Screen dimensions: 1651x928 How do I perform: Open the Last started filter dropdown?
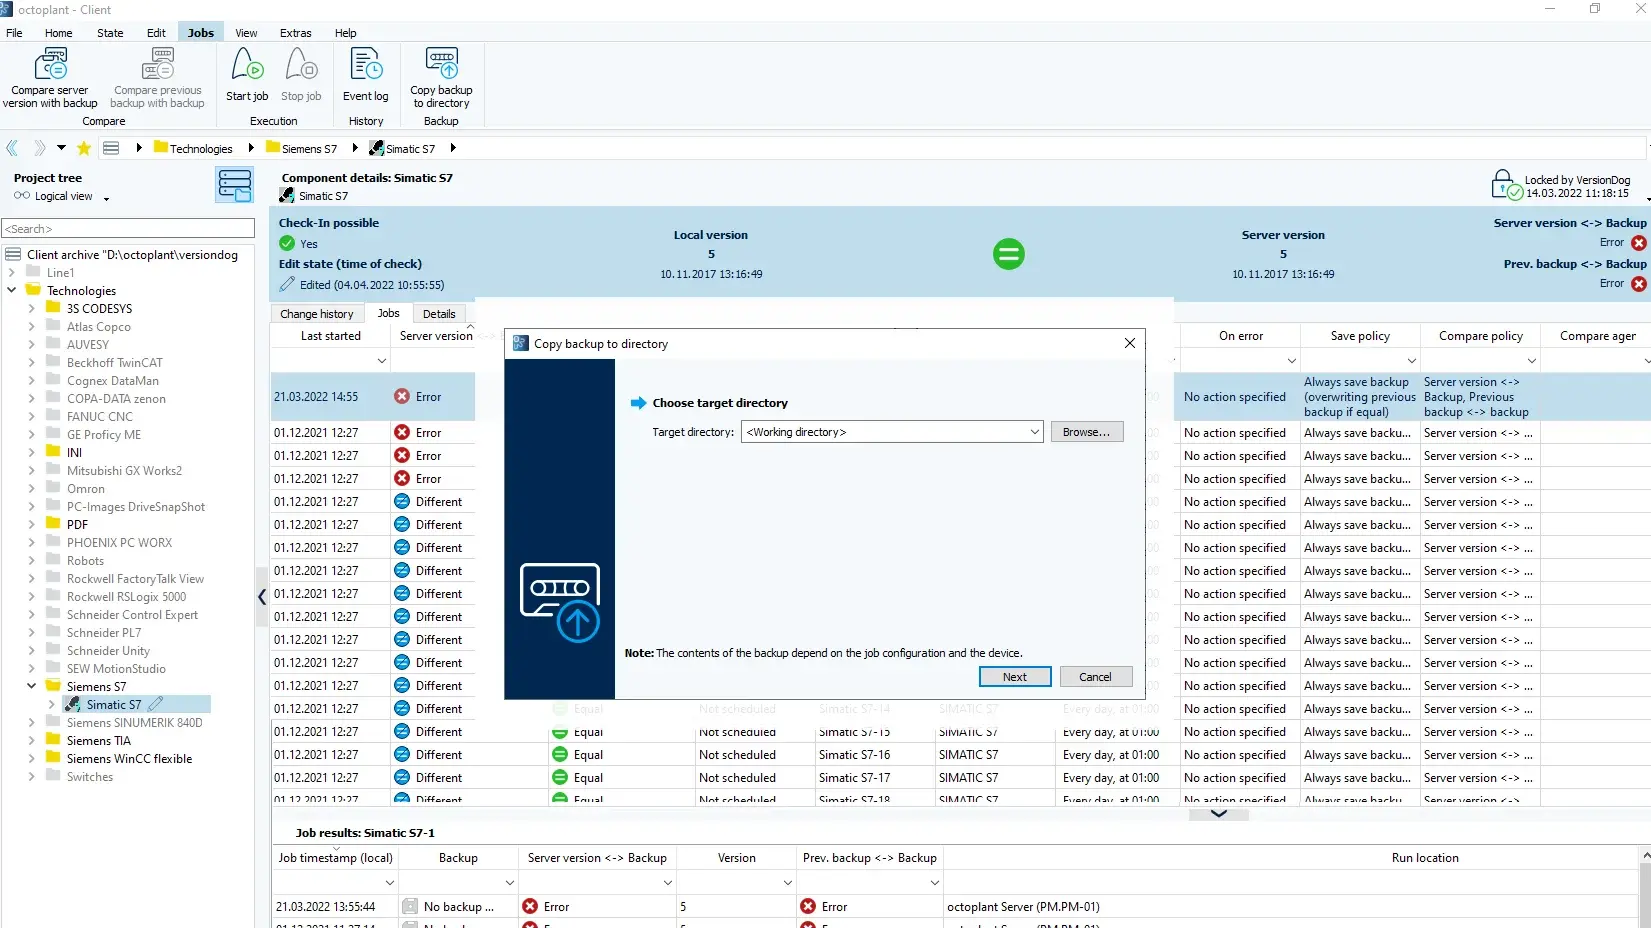381,360
